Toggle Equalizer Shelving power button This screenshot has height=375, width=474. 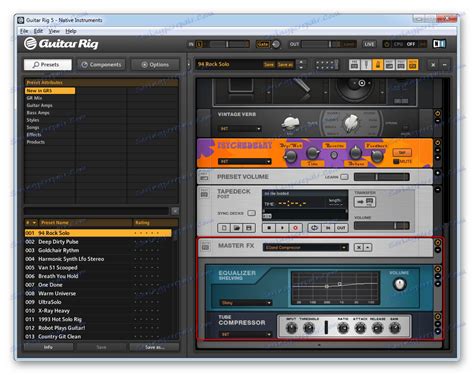(438, 269)
